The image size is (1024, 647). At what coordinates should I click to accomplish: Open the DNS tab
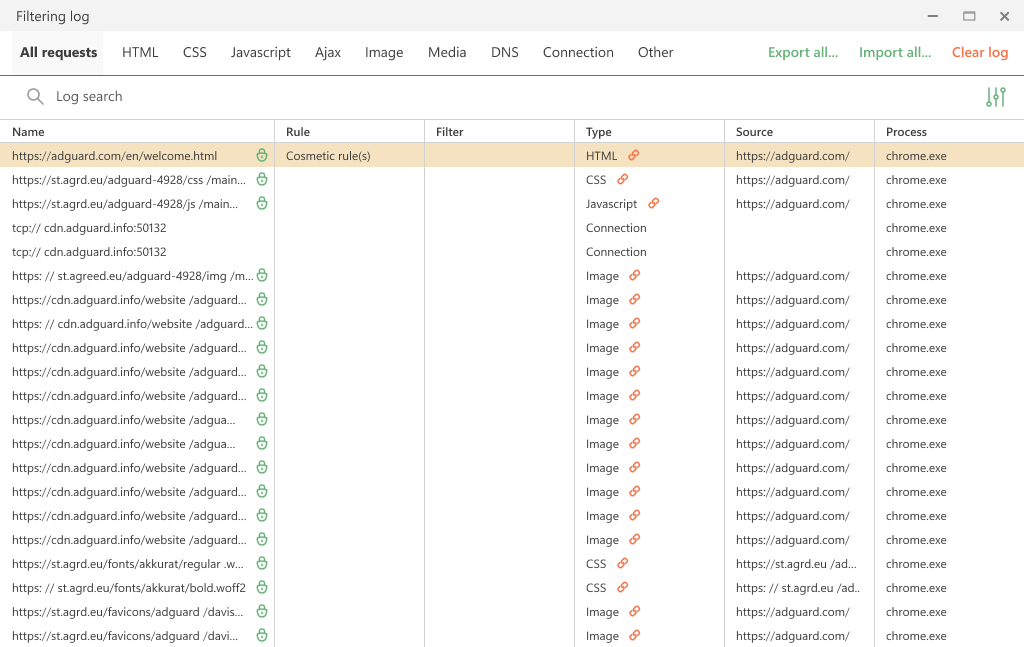tap(505, 52)
